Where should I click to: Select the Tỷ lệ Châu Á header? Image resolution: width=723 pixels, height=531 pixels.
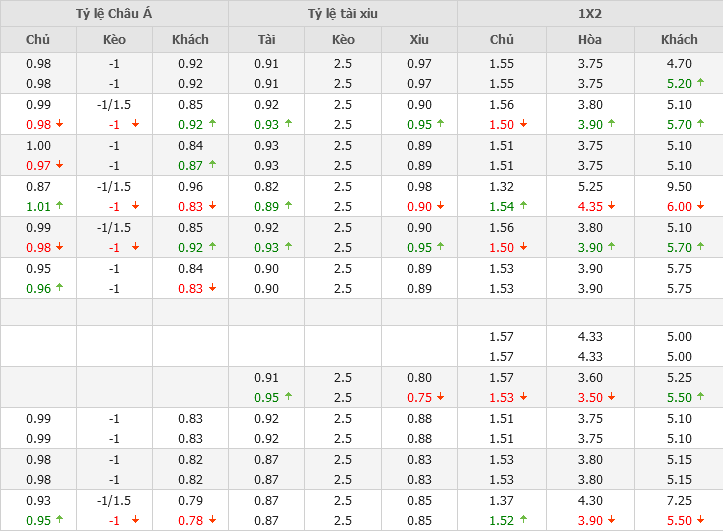(x=114, y=13)
